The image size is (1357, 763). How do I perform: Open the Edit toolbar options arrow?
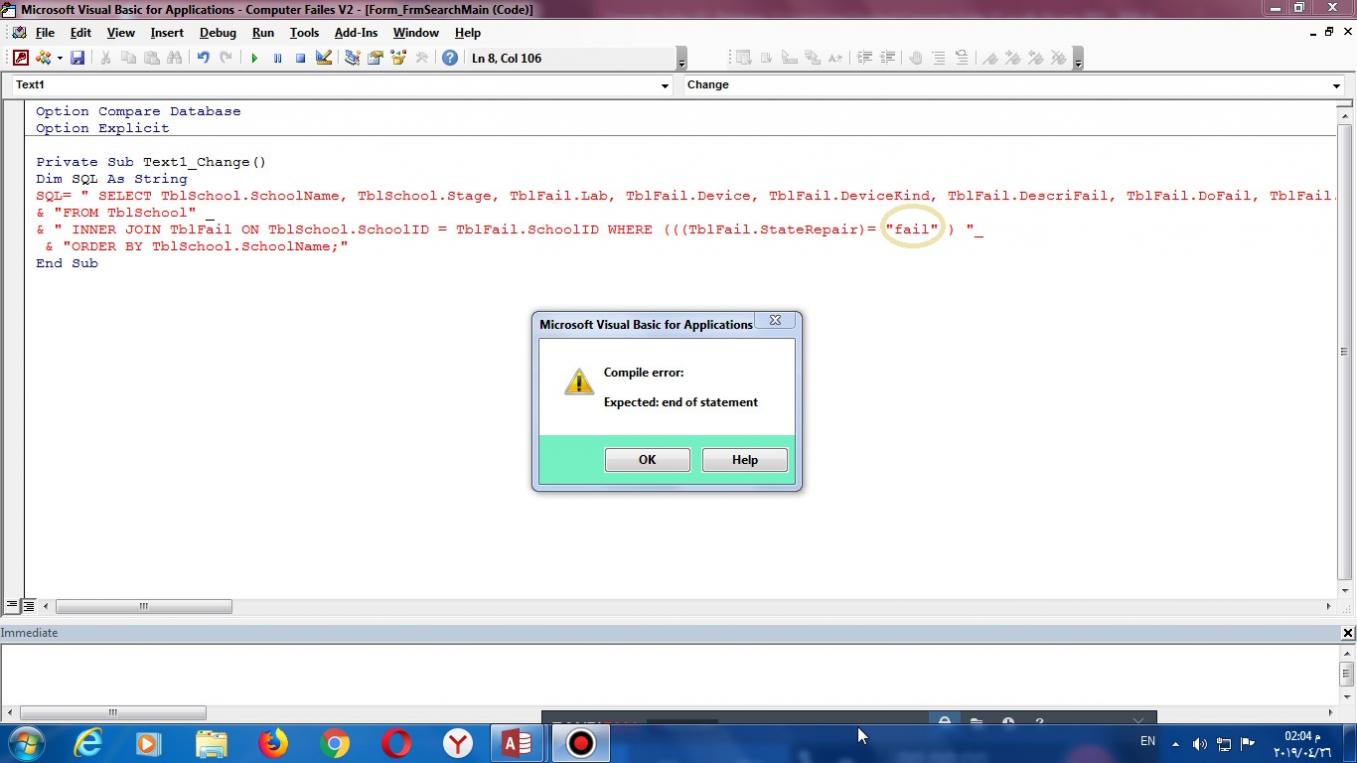click(x=1078, y=59)
